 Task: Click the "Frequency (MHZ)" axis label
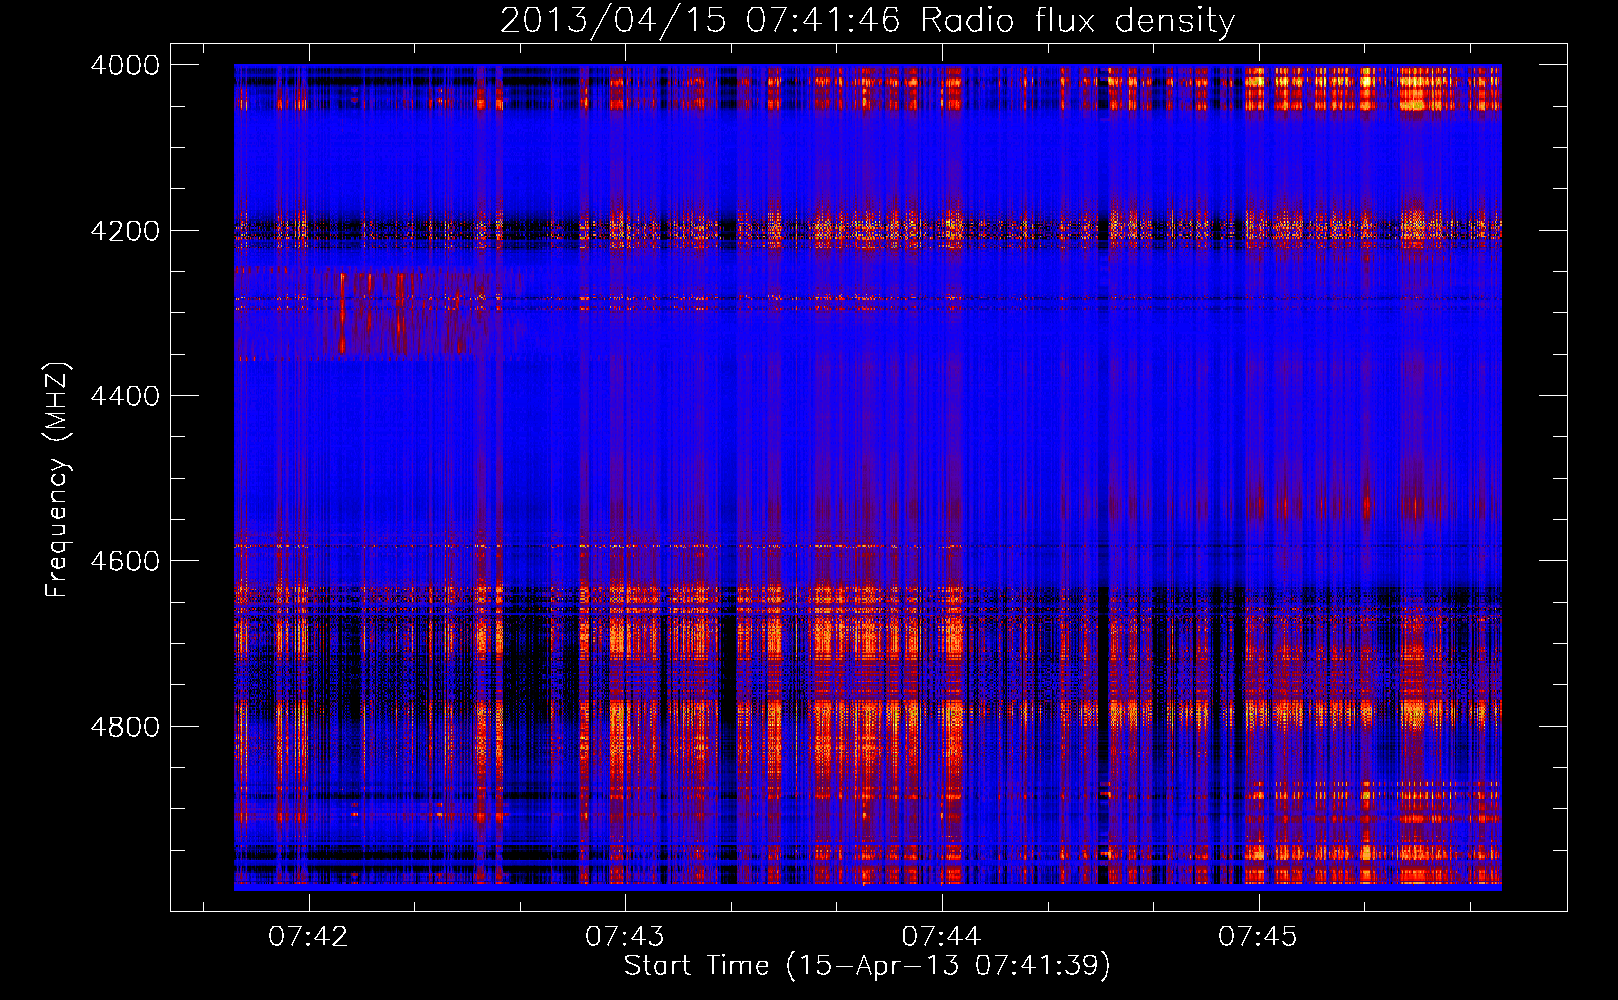pos(58,480)
